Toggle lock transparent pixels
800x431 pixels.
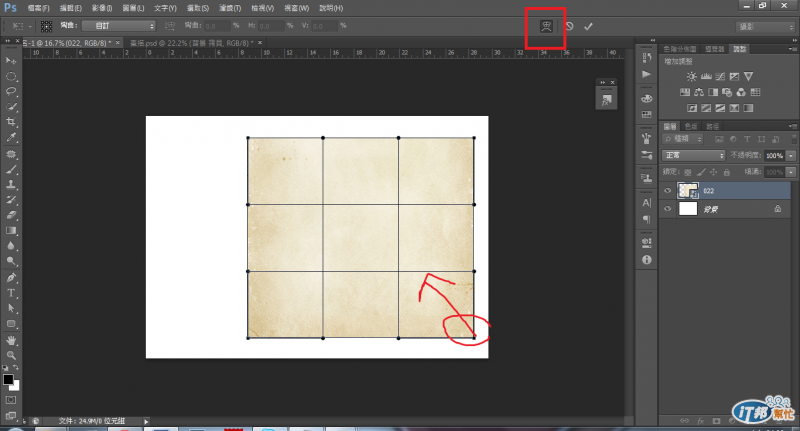click(688, 172)
